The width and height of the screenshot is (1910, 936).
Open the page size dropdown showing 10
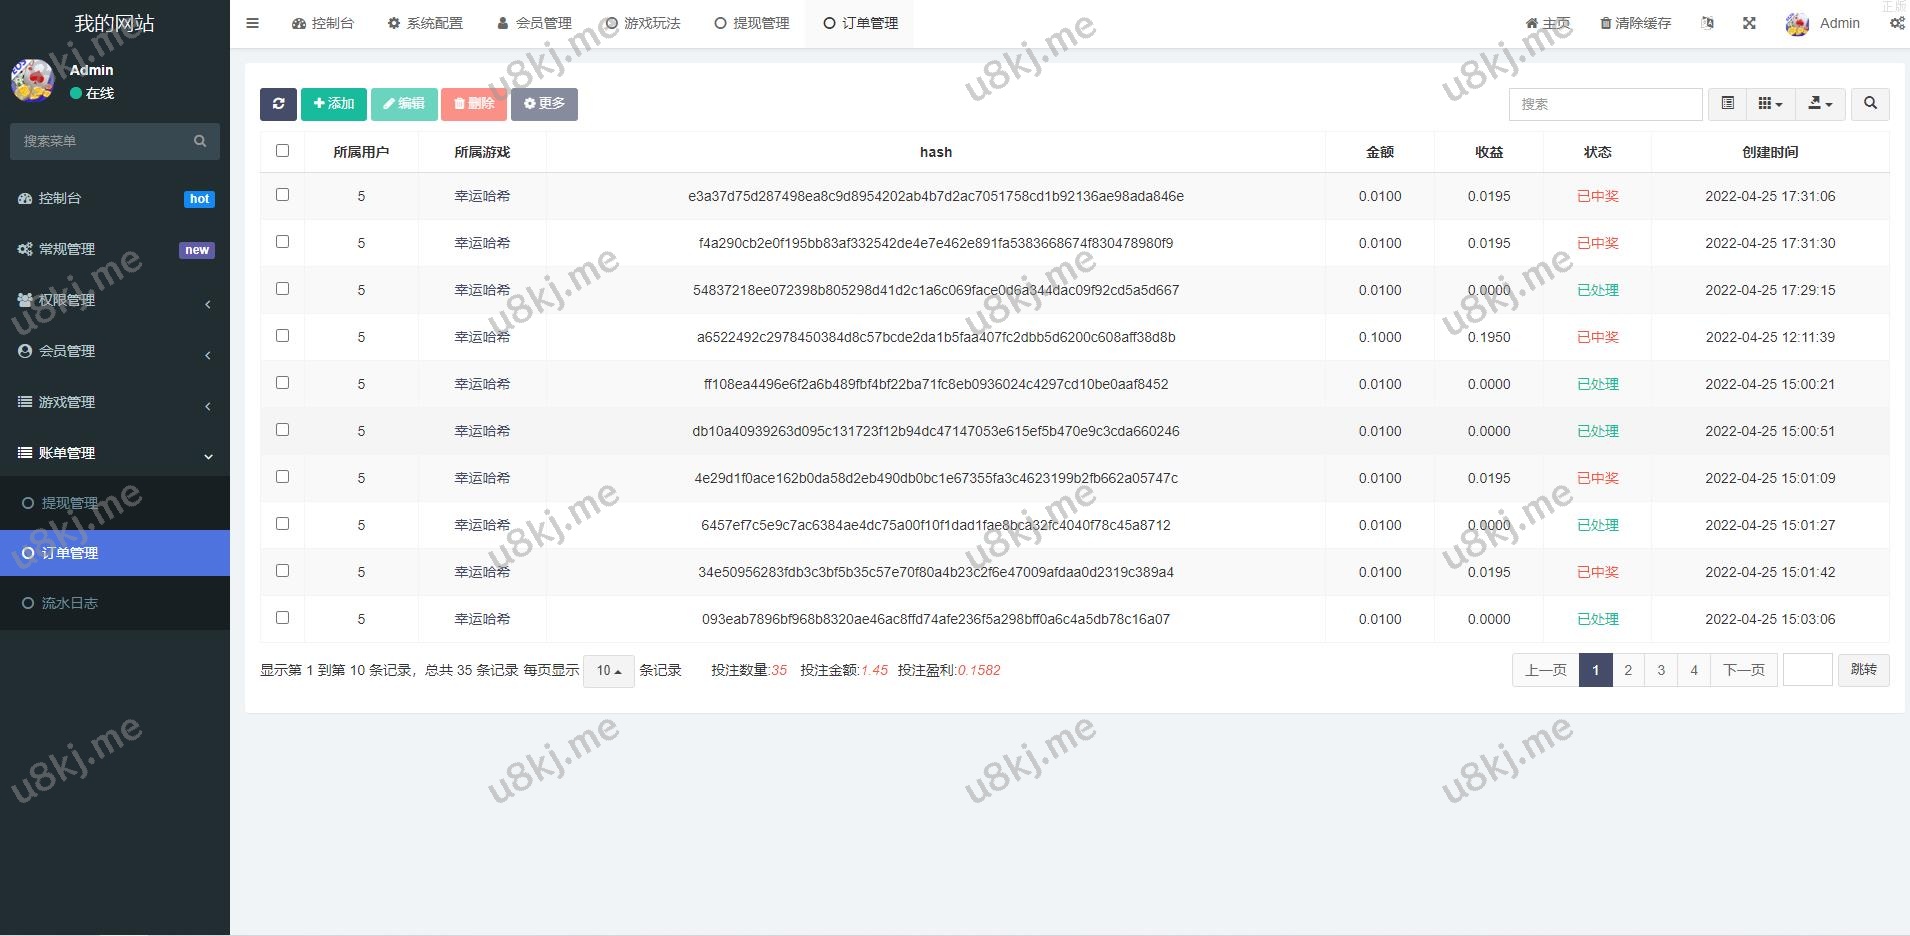tap(608, 671)
